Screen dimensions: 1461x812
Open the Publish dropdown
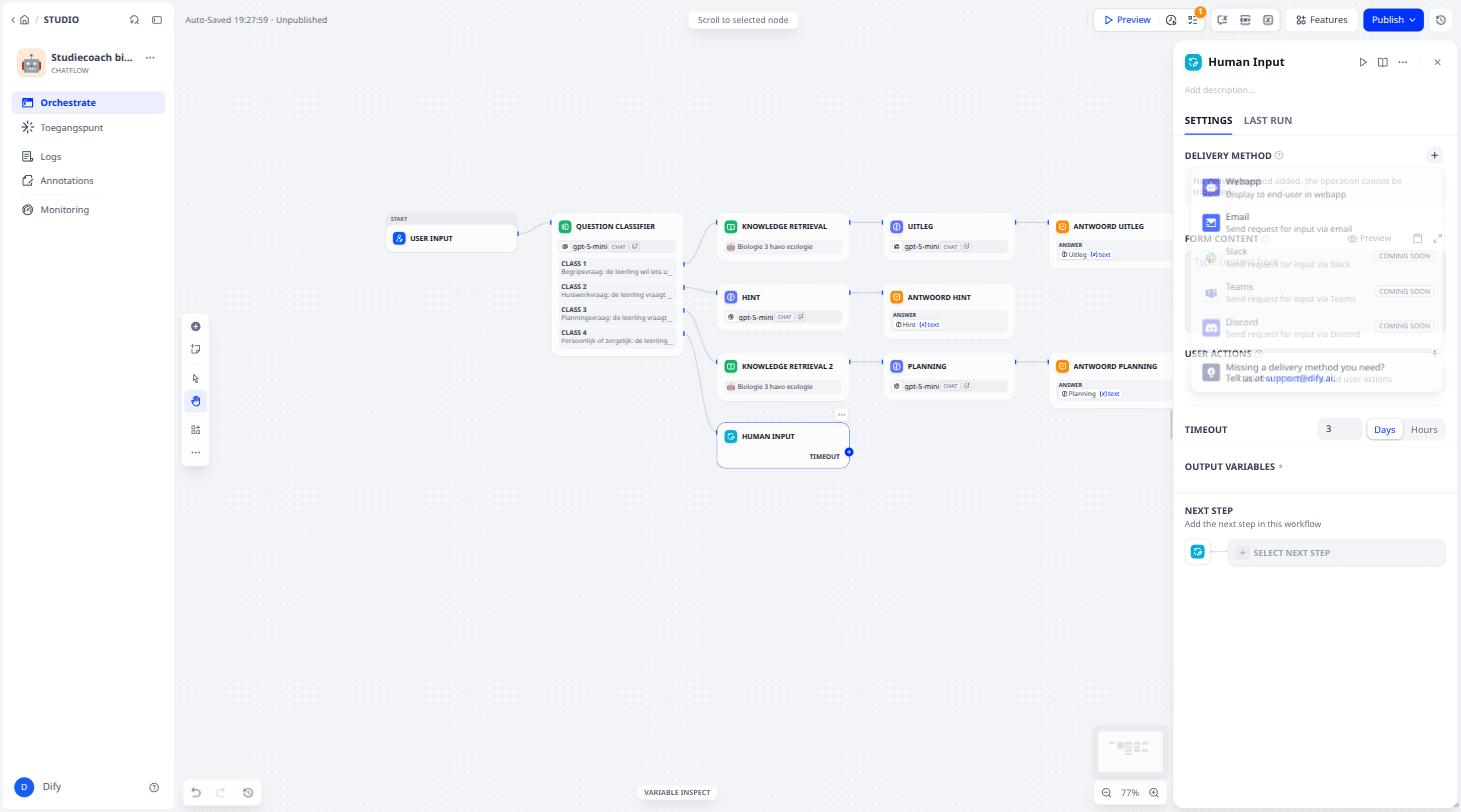pos(1393,20)
